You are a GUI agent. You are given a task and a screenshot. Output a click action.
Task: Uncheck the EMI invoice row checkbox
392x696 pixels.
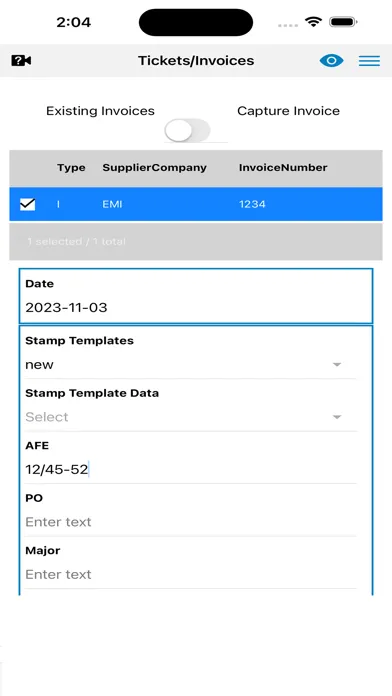pyautogui.click(x=28, y=204)
